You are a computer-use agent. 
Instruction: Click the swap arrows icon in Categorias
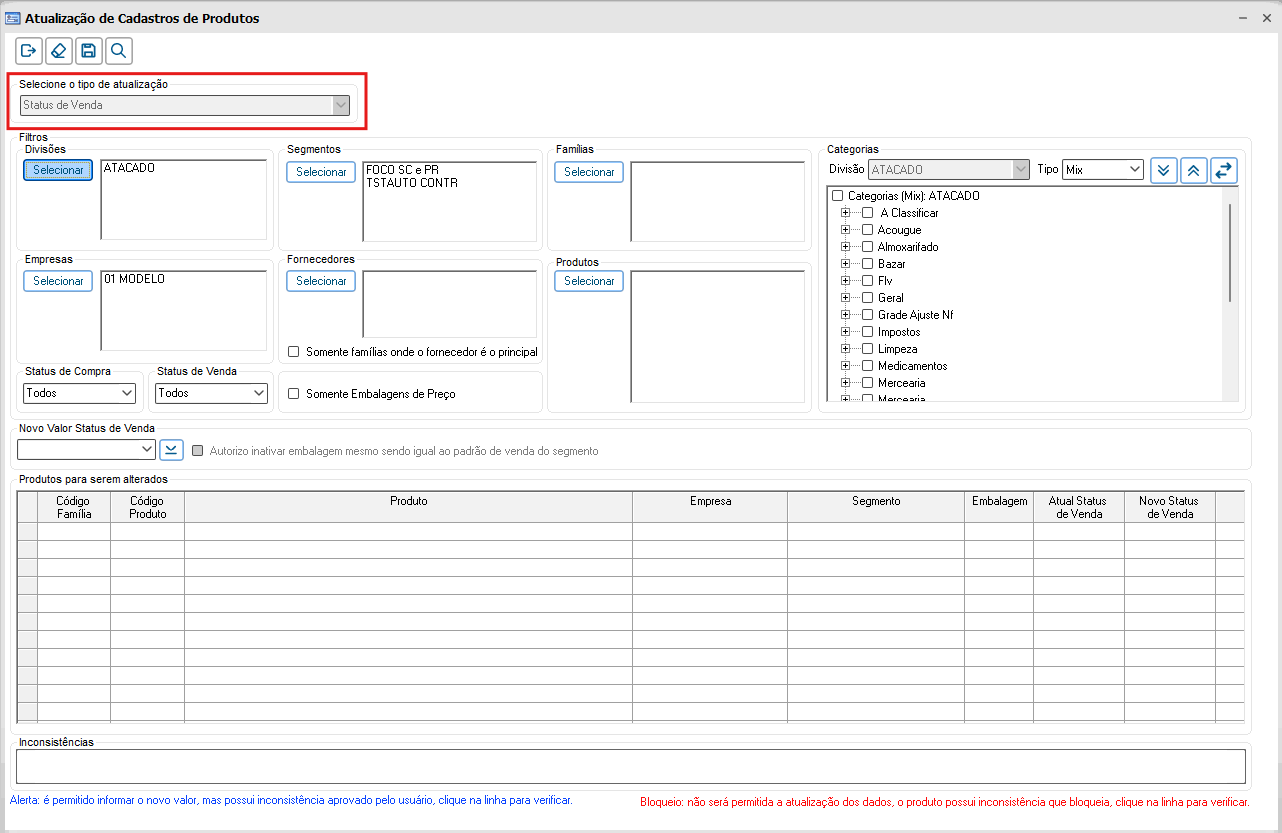click(x=1224, y=170)
